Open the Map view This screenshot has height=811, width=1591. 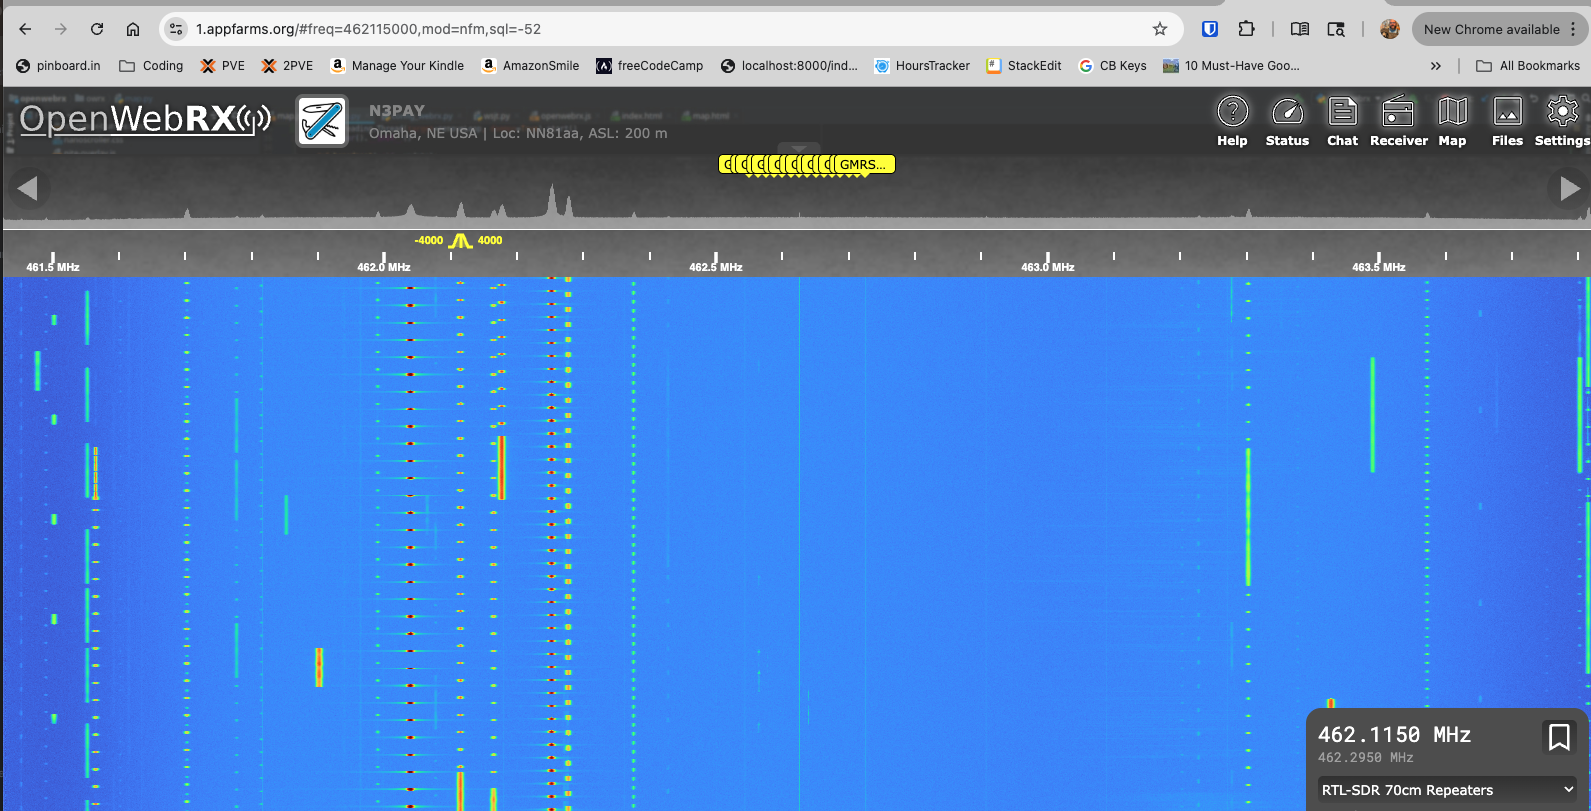coord(1452,121)
